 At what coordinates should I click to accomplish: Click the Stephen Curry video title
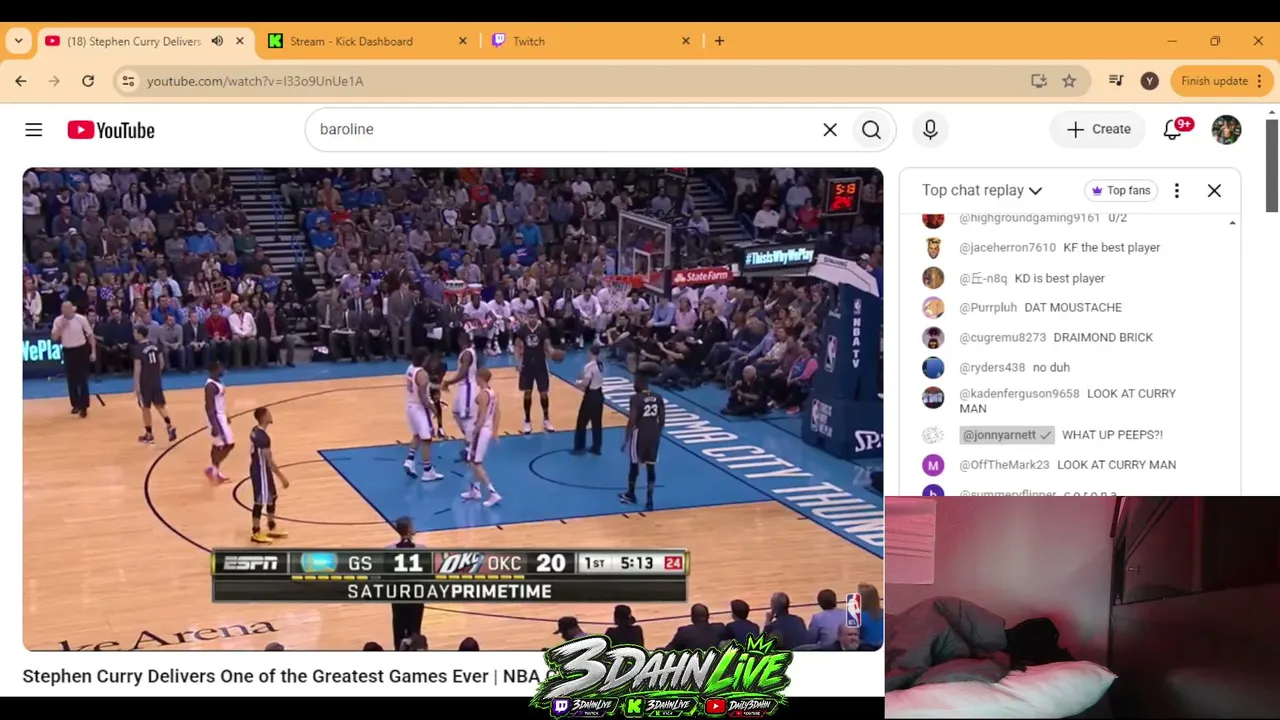pyautogui.click(x=282, y=676)
